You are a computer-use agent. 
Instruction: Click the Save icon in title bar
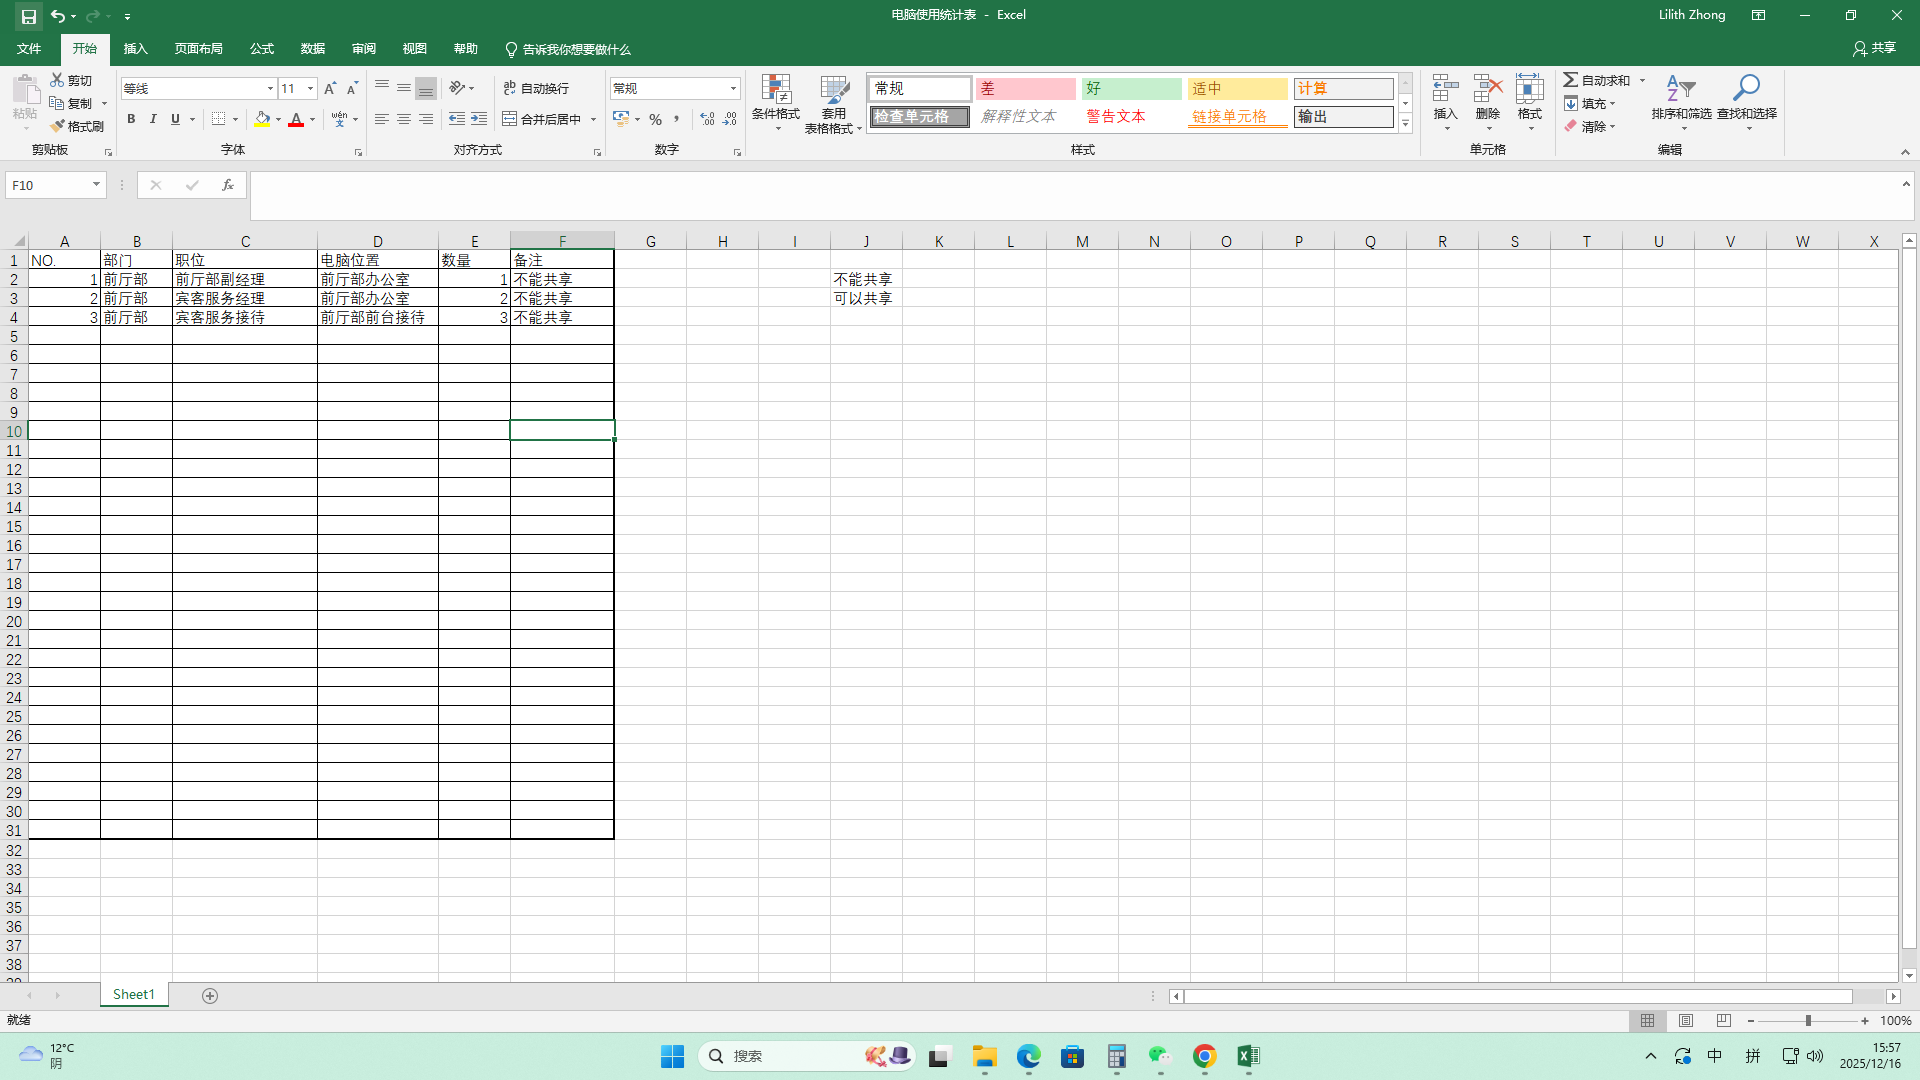point(28,16)
